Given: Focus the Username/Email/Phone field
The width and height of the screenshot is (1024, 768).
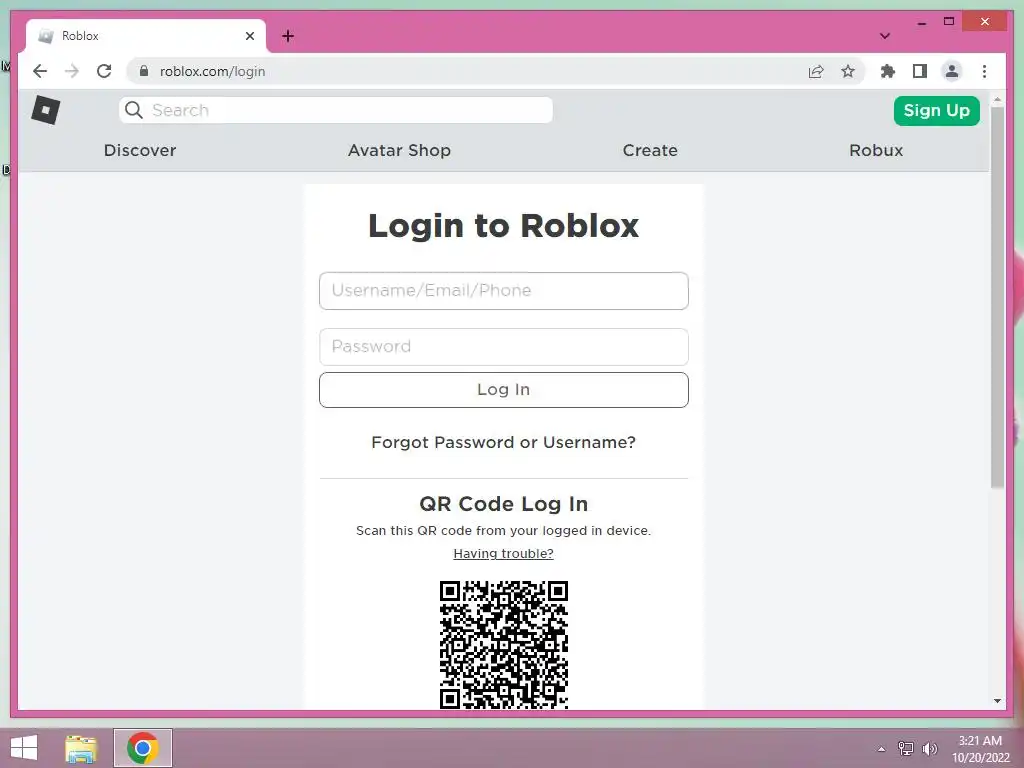Looking at the screenshot, I should point(504,291).
